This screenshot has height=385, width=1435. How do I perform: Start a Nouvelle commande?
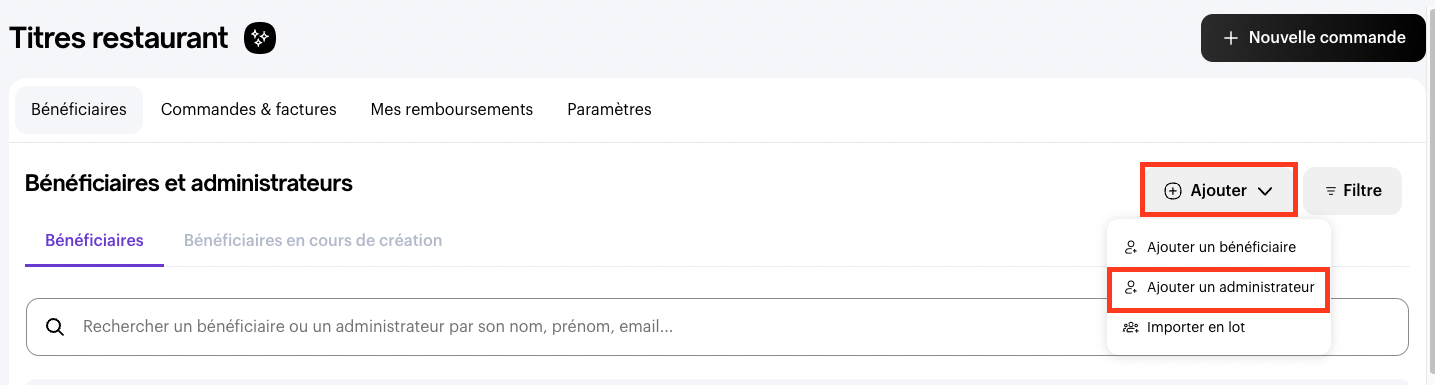[x=1313, y=38]
